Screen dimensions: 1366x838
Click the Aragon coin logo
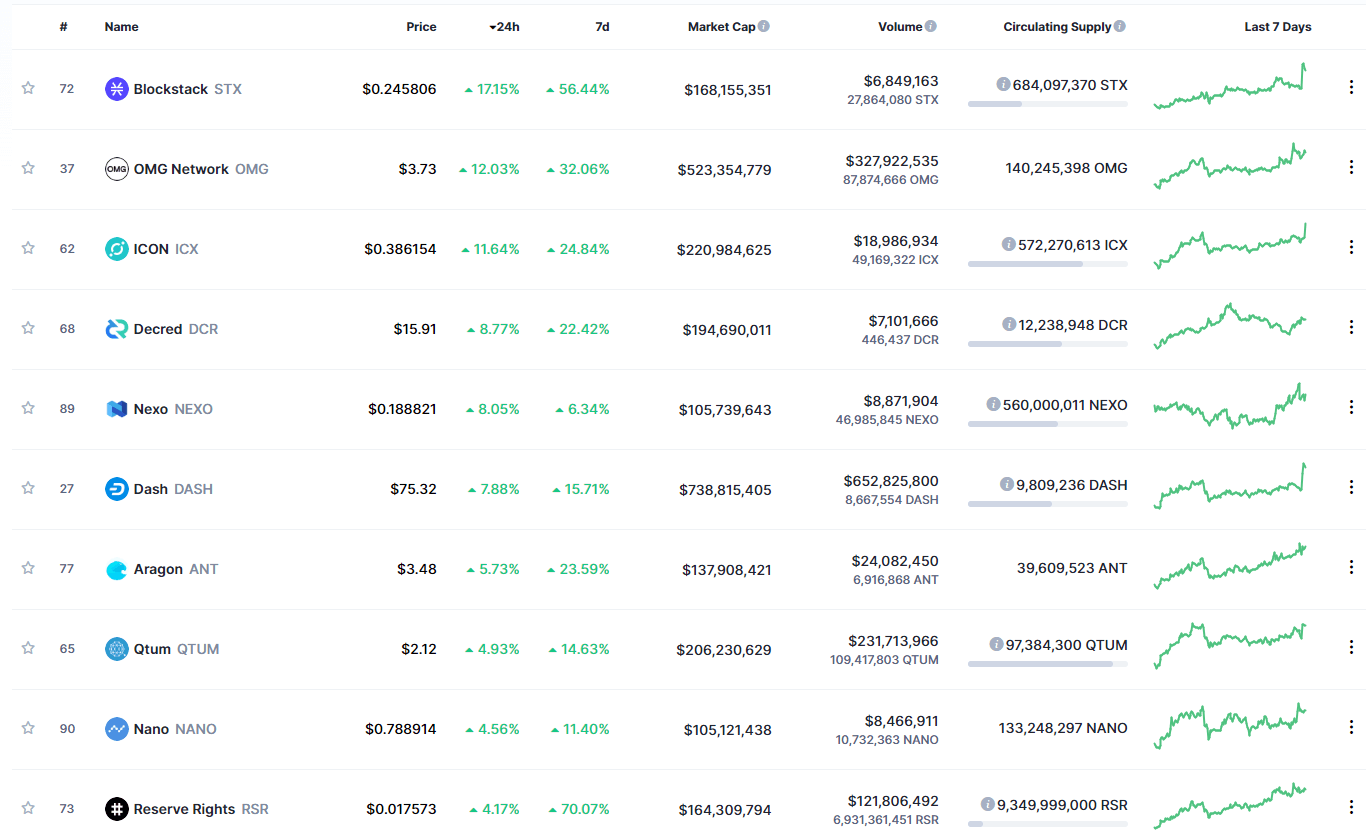pyautogui.click(x=117, y=569)
